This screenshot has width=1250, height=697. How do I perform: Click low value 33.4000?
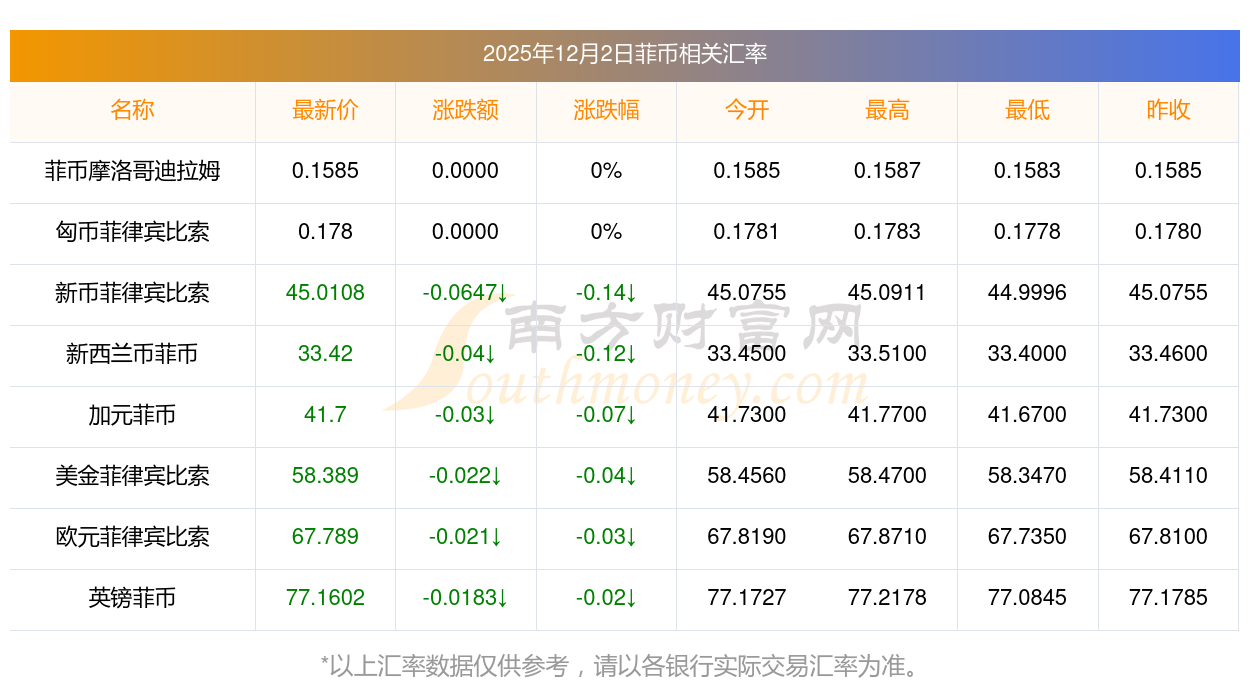coord(1027,354)
